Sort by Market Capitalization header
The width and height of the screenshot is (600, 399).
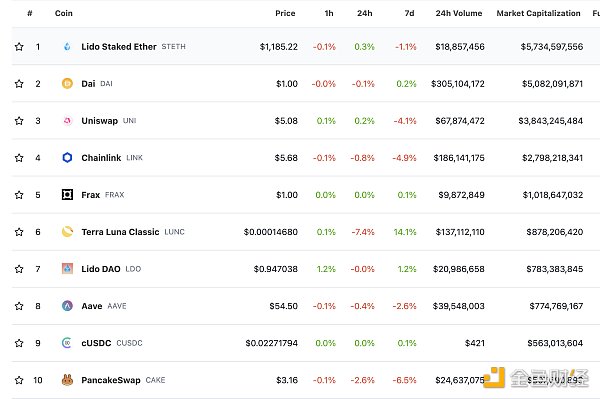(x=538, y=13)
